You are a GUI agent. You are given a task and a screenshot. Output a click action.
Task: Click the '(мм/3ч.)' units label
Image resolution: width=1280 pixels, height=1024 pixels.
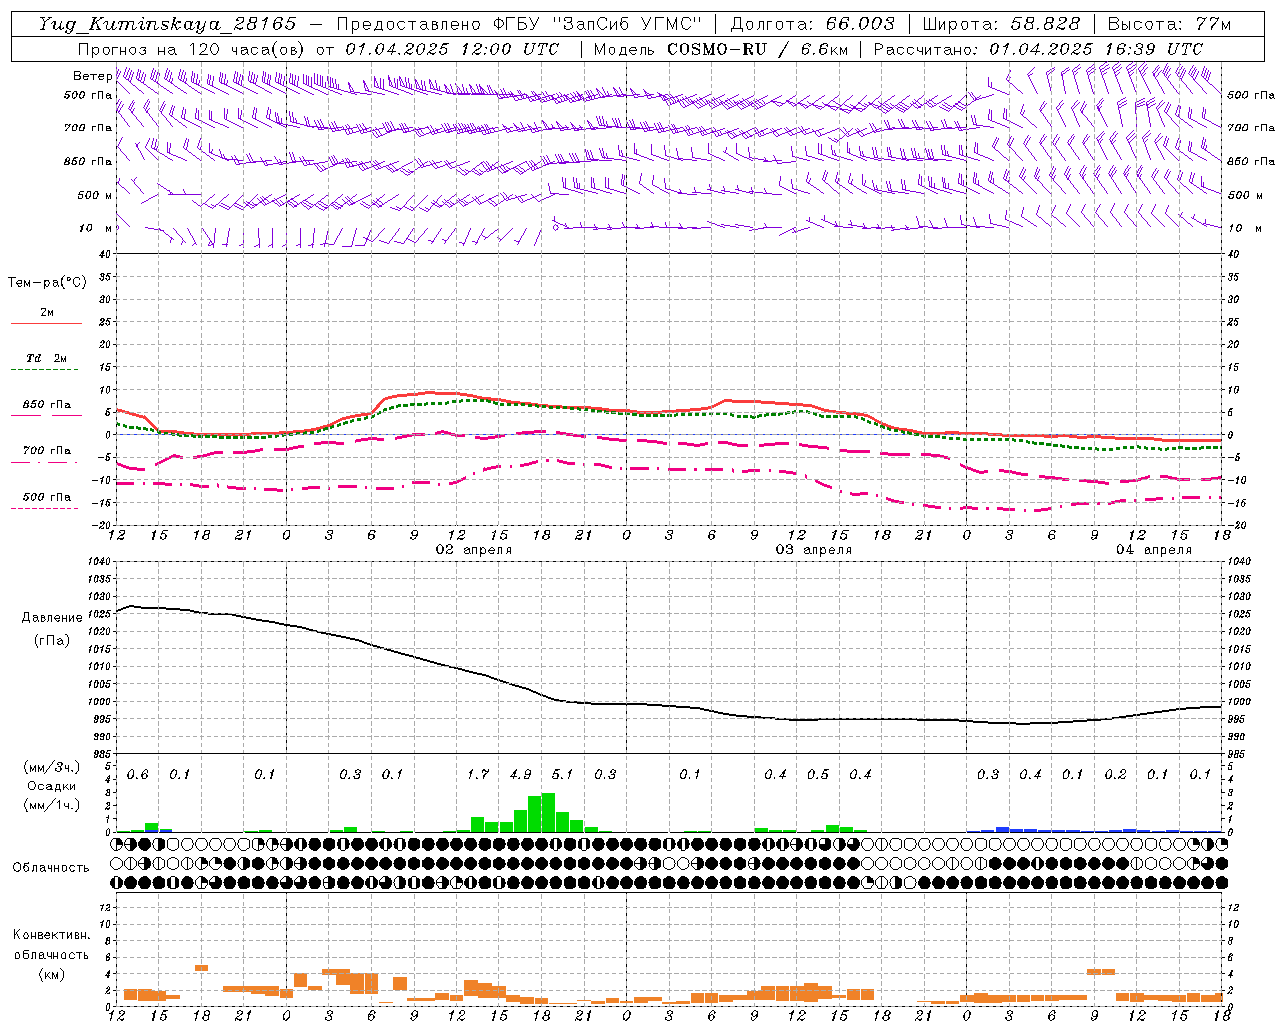click(x=51, y=767)
